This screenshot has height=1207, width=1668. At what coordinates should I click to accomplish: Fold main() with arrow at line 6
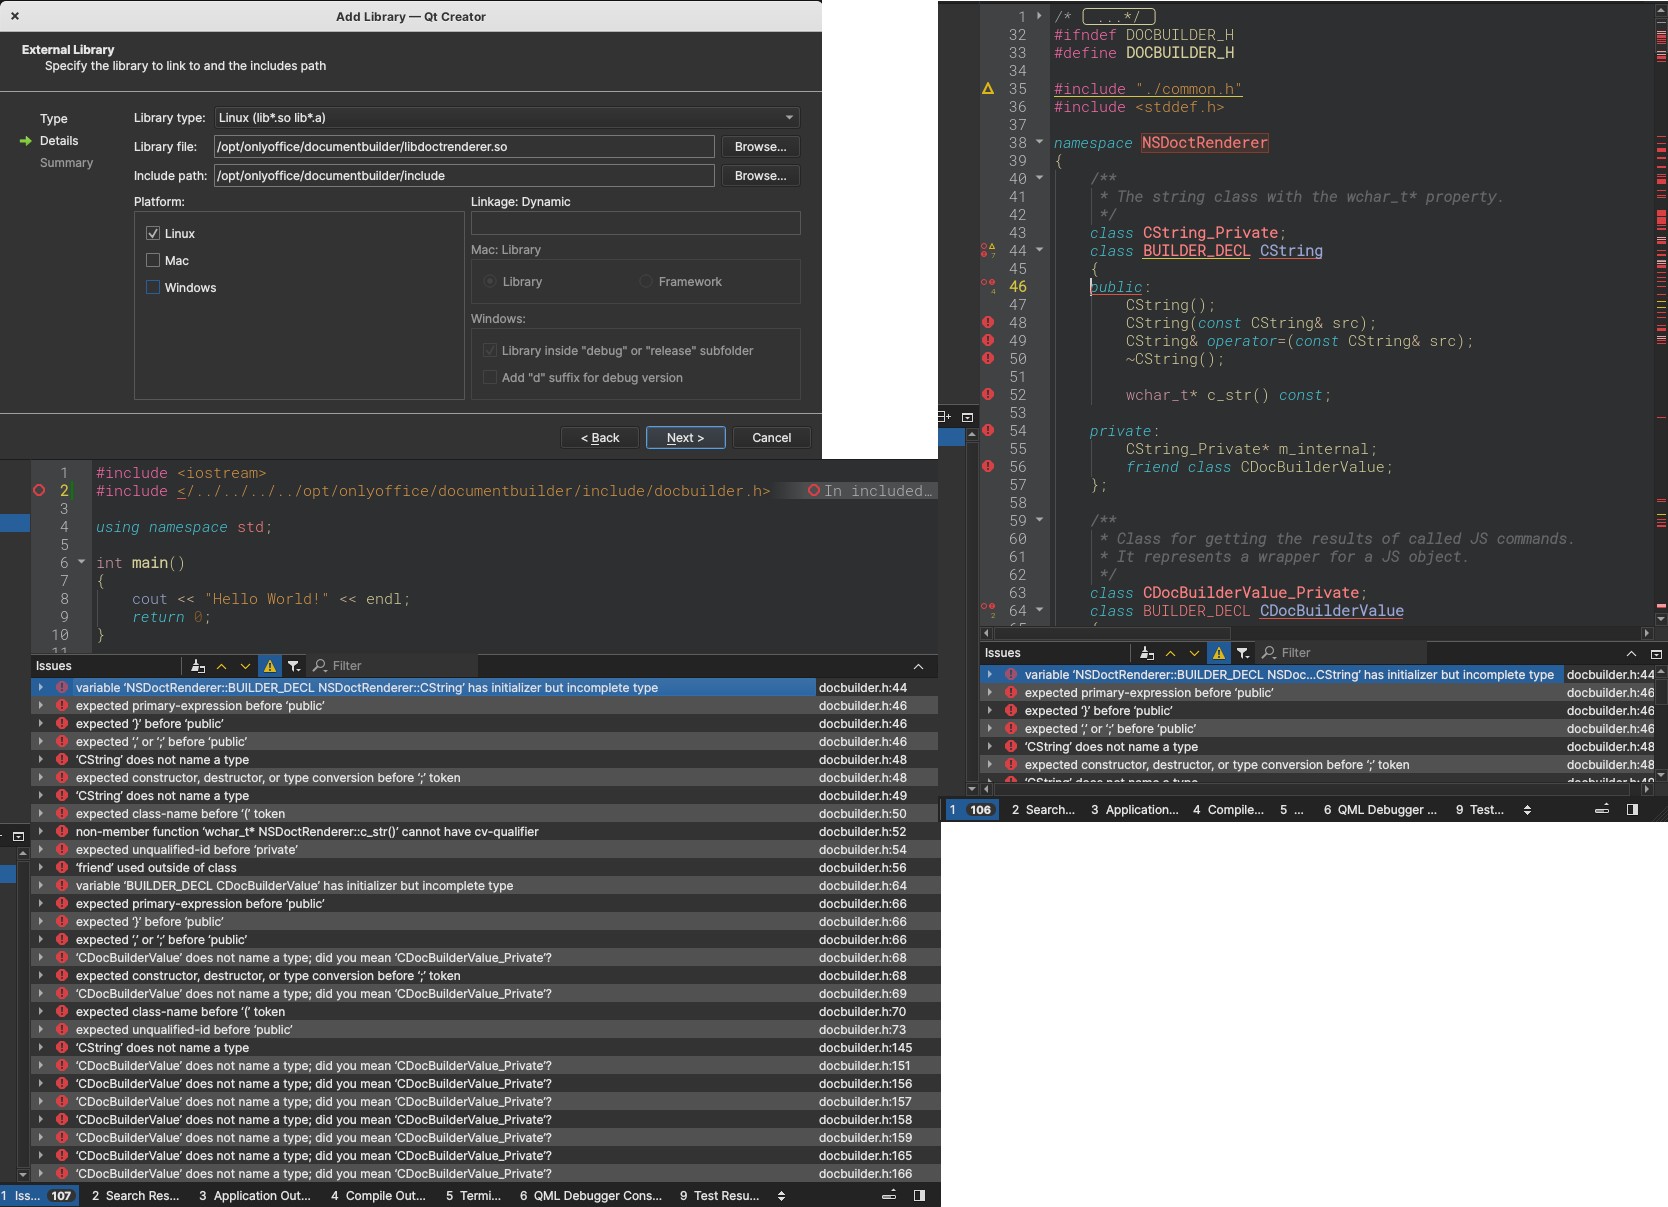tap(82, 562)
